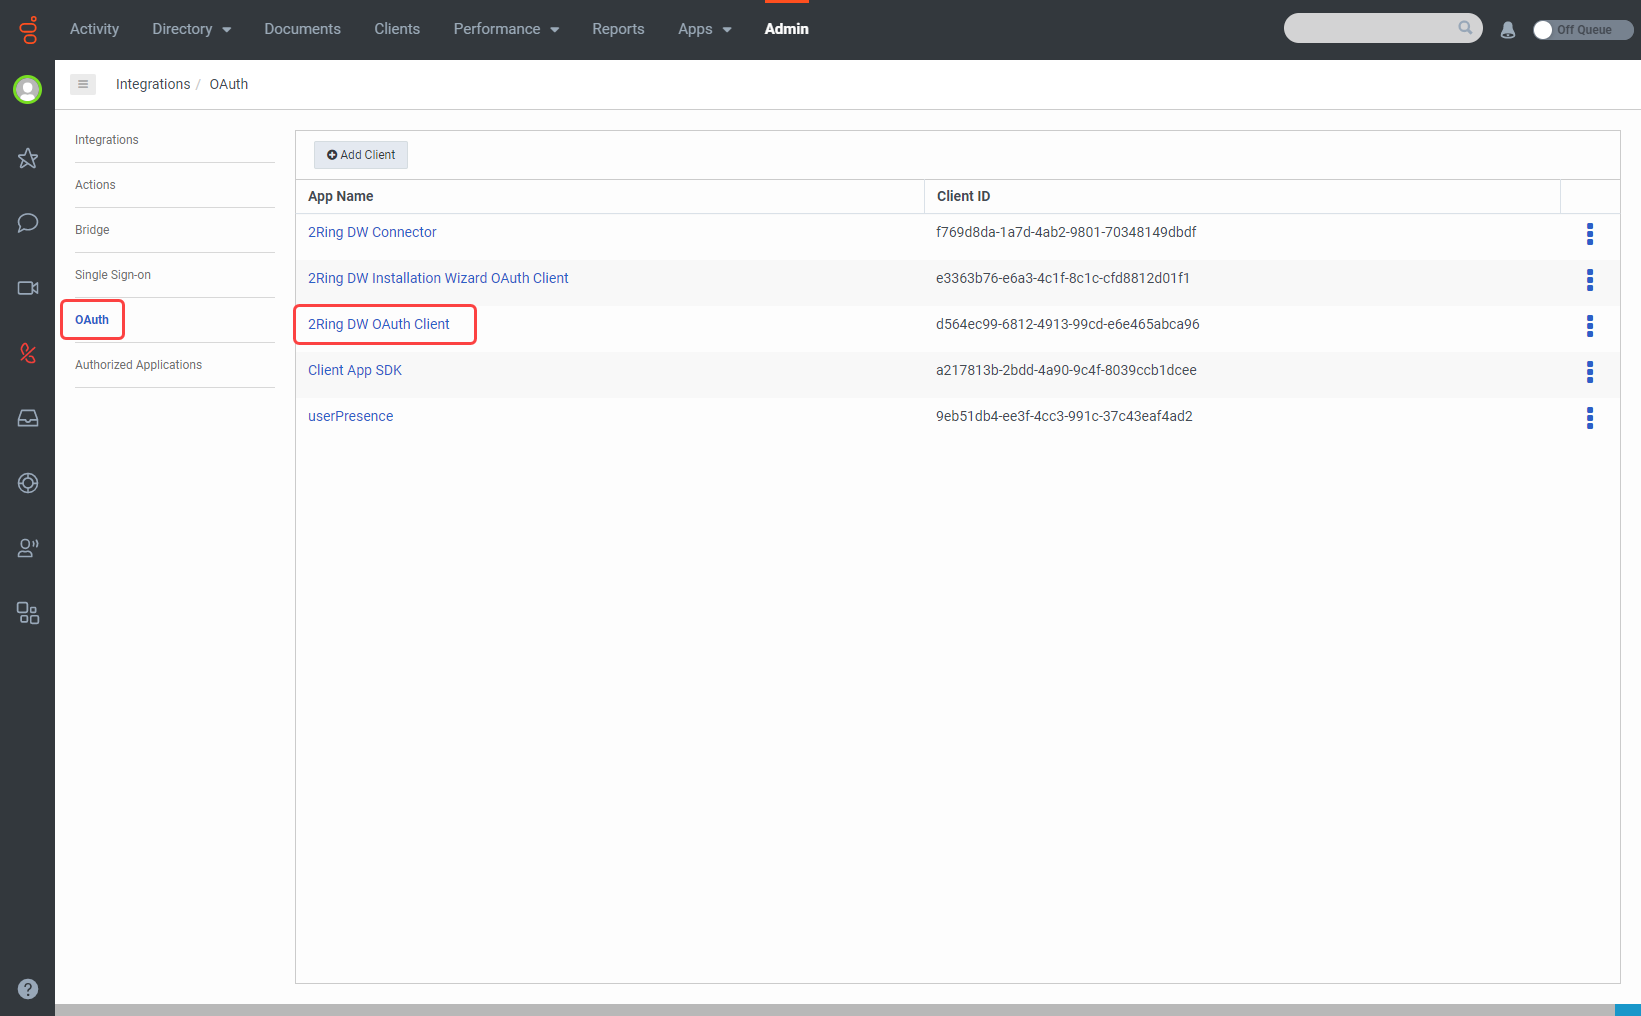Toggle the Off Queue switch
Viewport: 1641px width, 1016px height.
pyautogui.click(x=1582, y=30)
